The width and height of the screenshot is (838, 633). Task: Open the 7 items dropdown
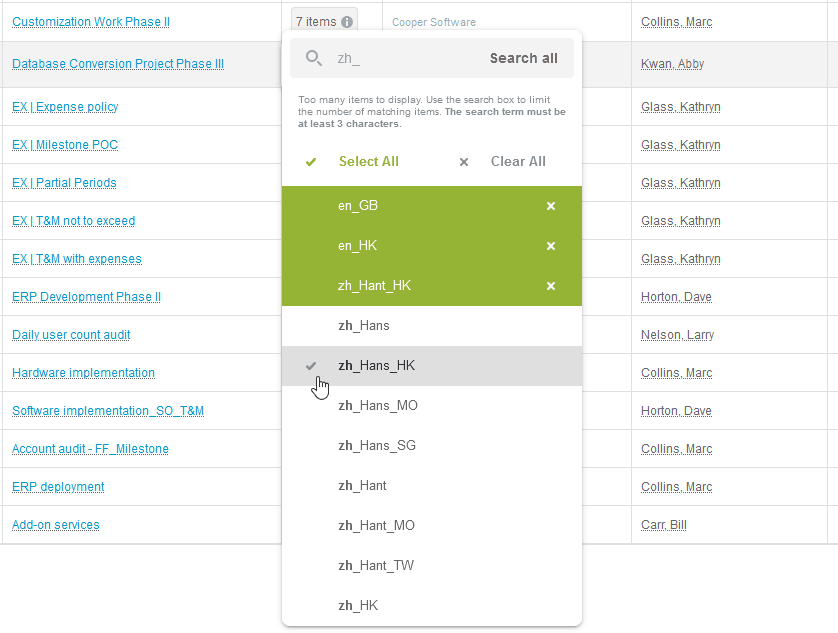[324, 22]
